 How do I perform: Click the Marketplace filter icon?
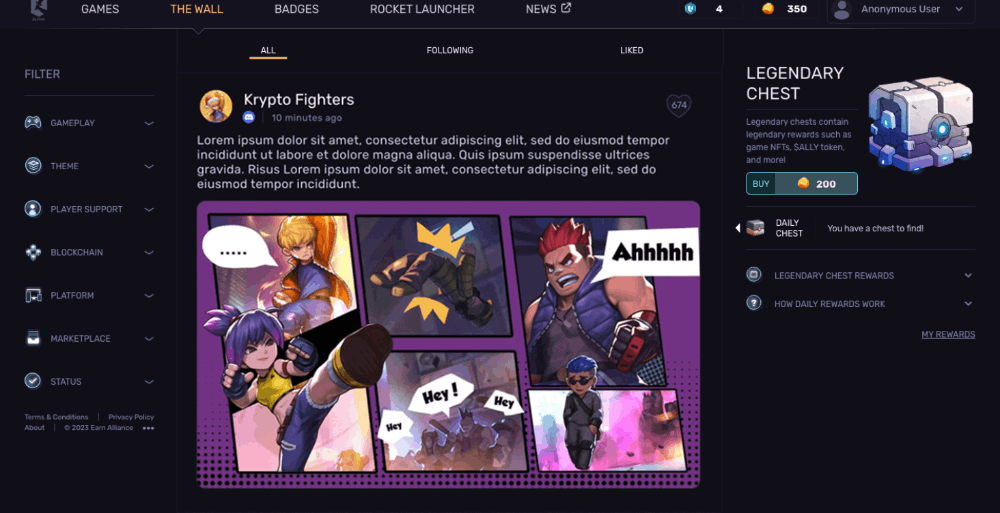point(33,339)
